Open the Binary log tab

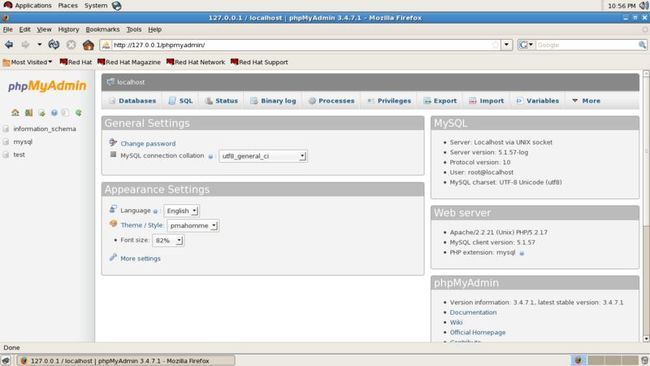pos(273,101)
